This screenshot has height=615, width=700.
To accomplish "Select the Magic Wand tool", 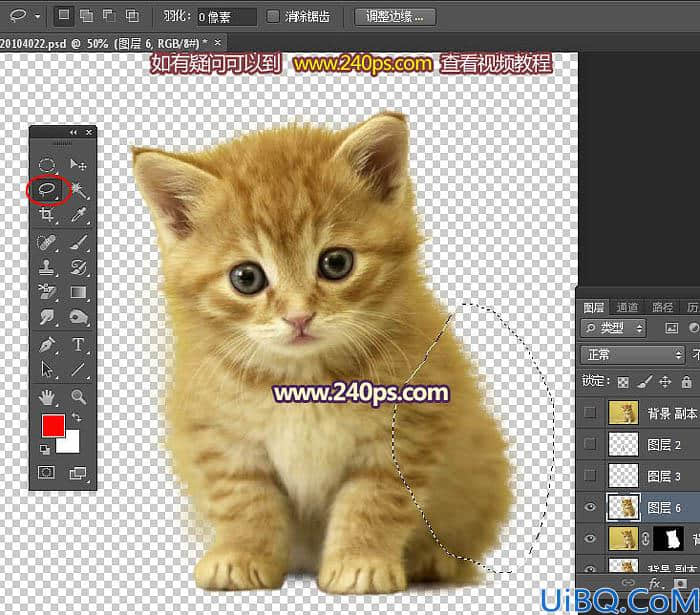I will point(79,190).
